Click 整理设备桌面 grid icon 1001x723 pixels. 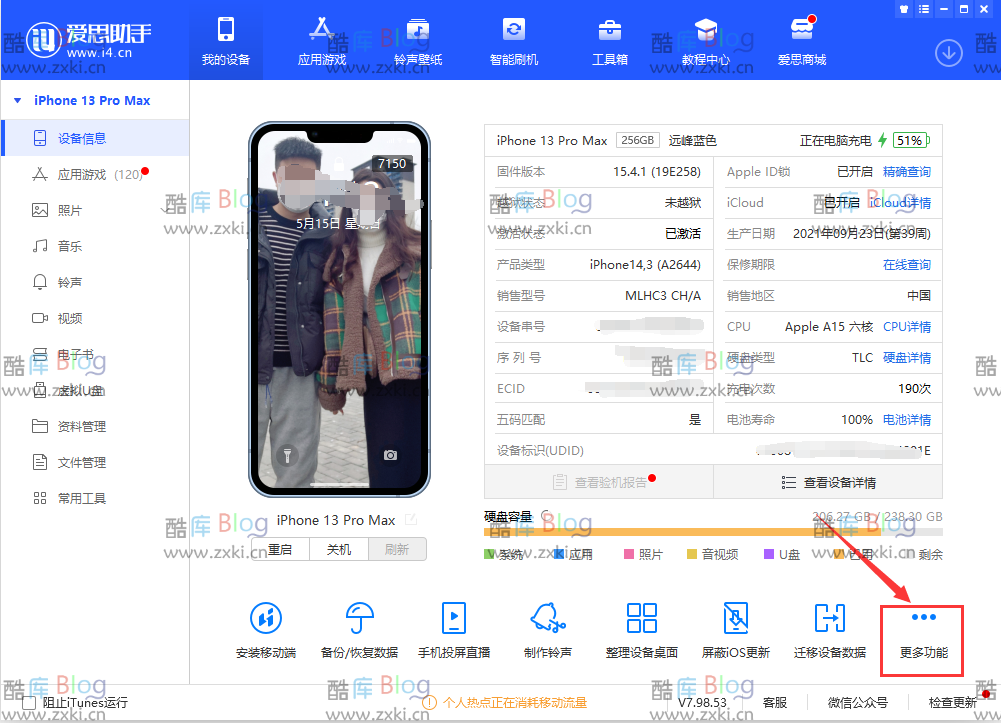[x=641, y=619]
